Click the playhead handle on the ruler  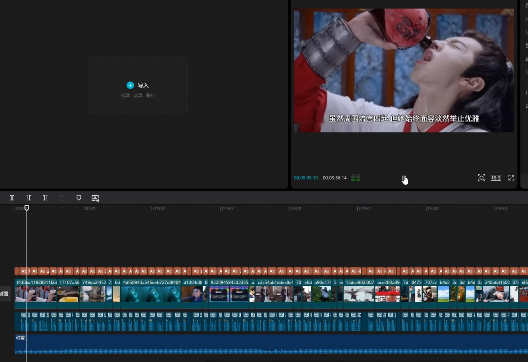tap(27, 208)
